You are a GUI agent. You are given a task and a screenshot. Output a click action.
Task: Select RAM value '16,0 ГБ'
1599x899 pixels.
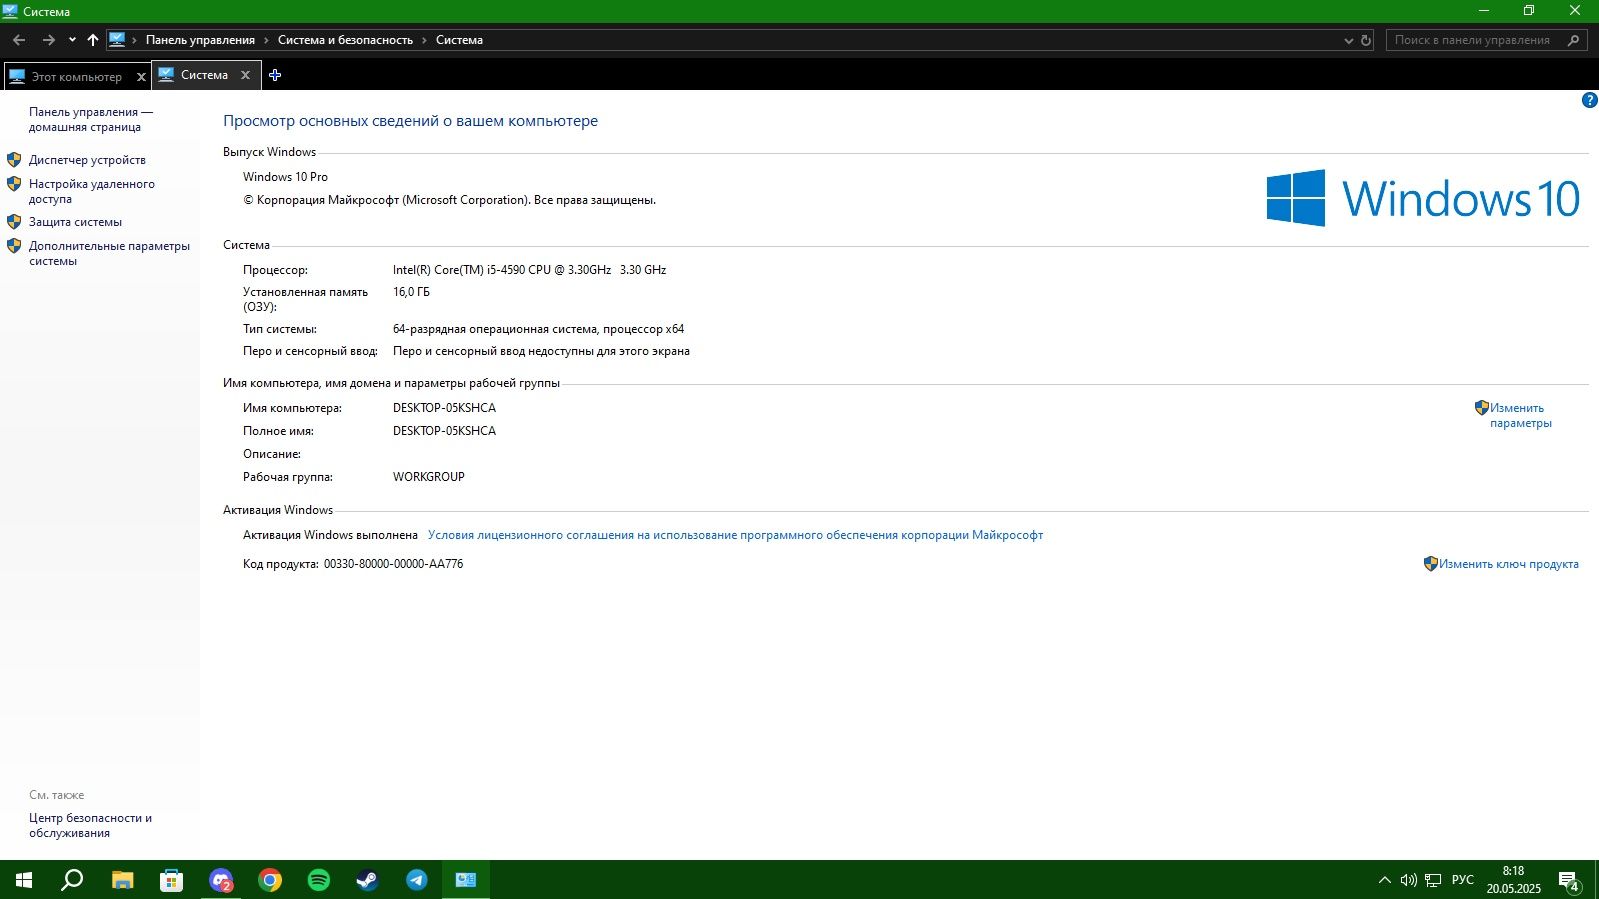[x=411, y=292]
